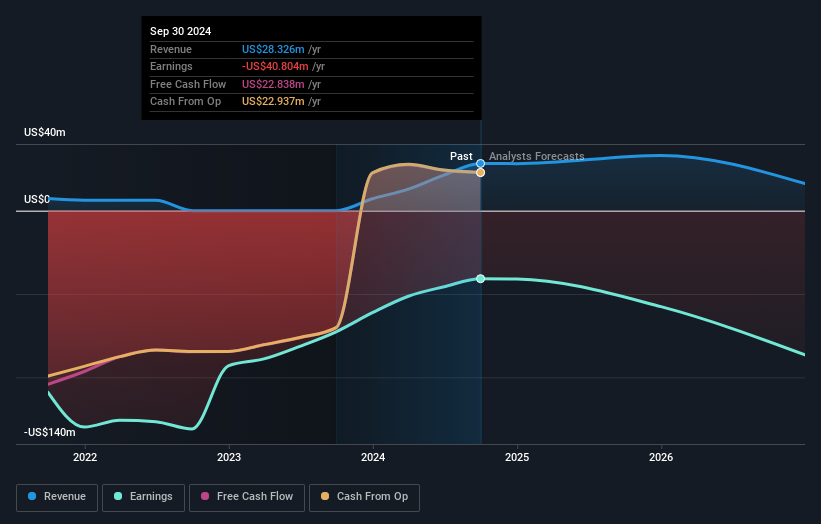Click the -US$40.804m earnings value in tooltip

pos(275,66)
